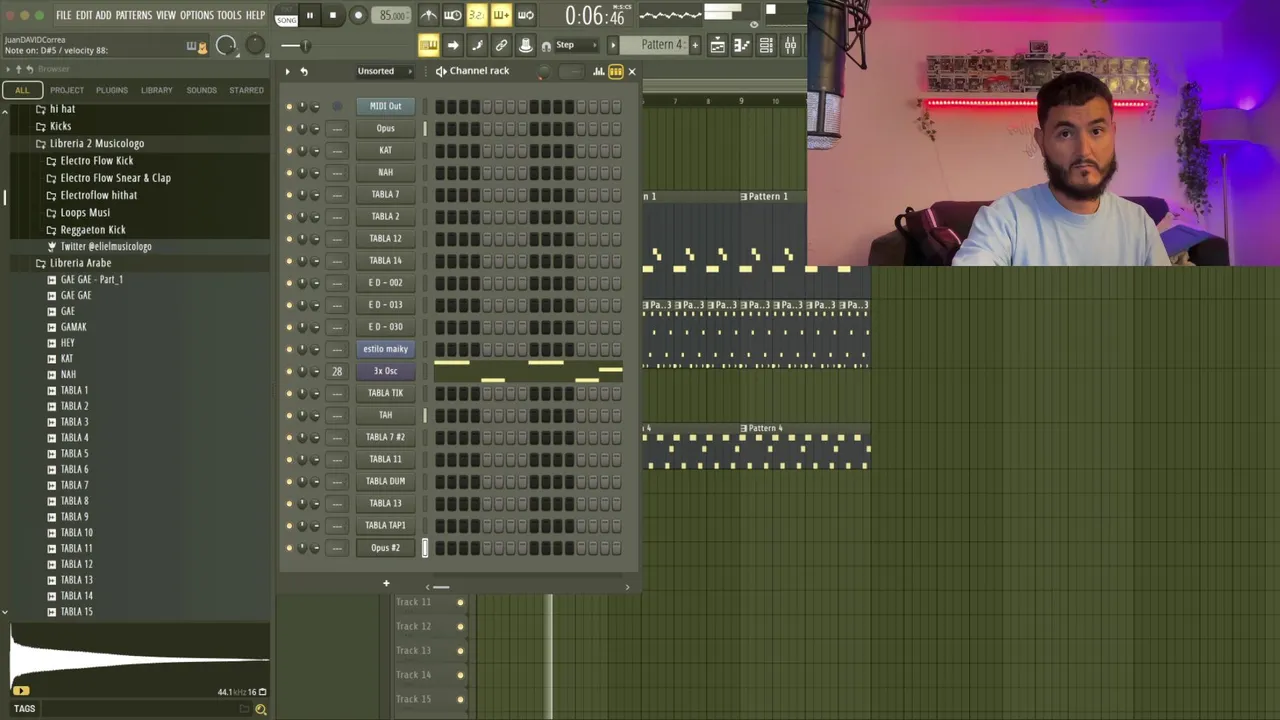The image size is (1280, 720).
Task: Open the OPTIONS menu
Action: tap(197, 15)
